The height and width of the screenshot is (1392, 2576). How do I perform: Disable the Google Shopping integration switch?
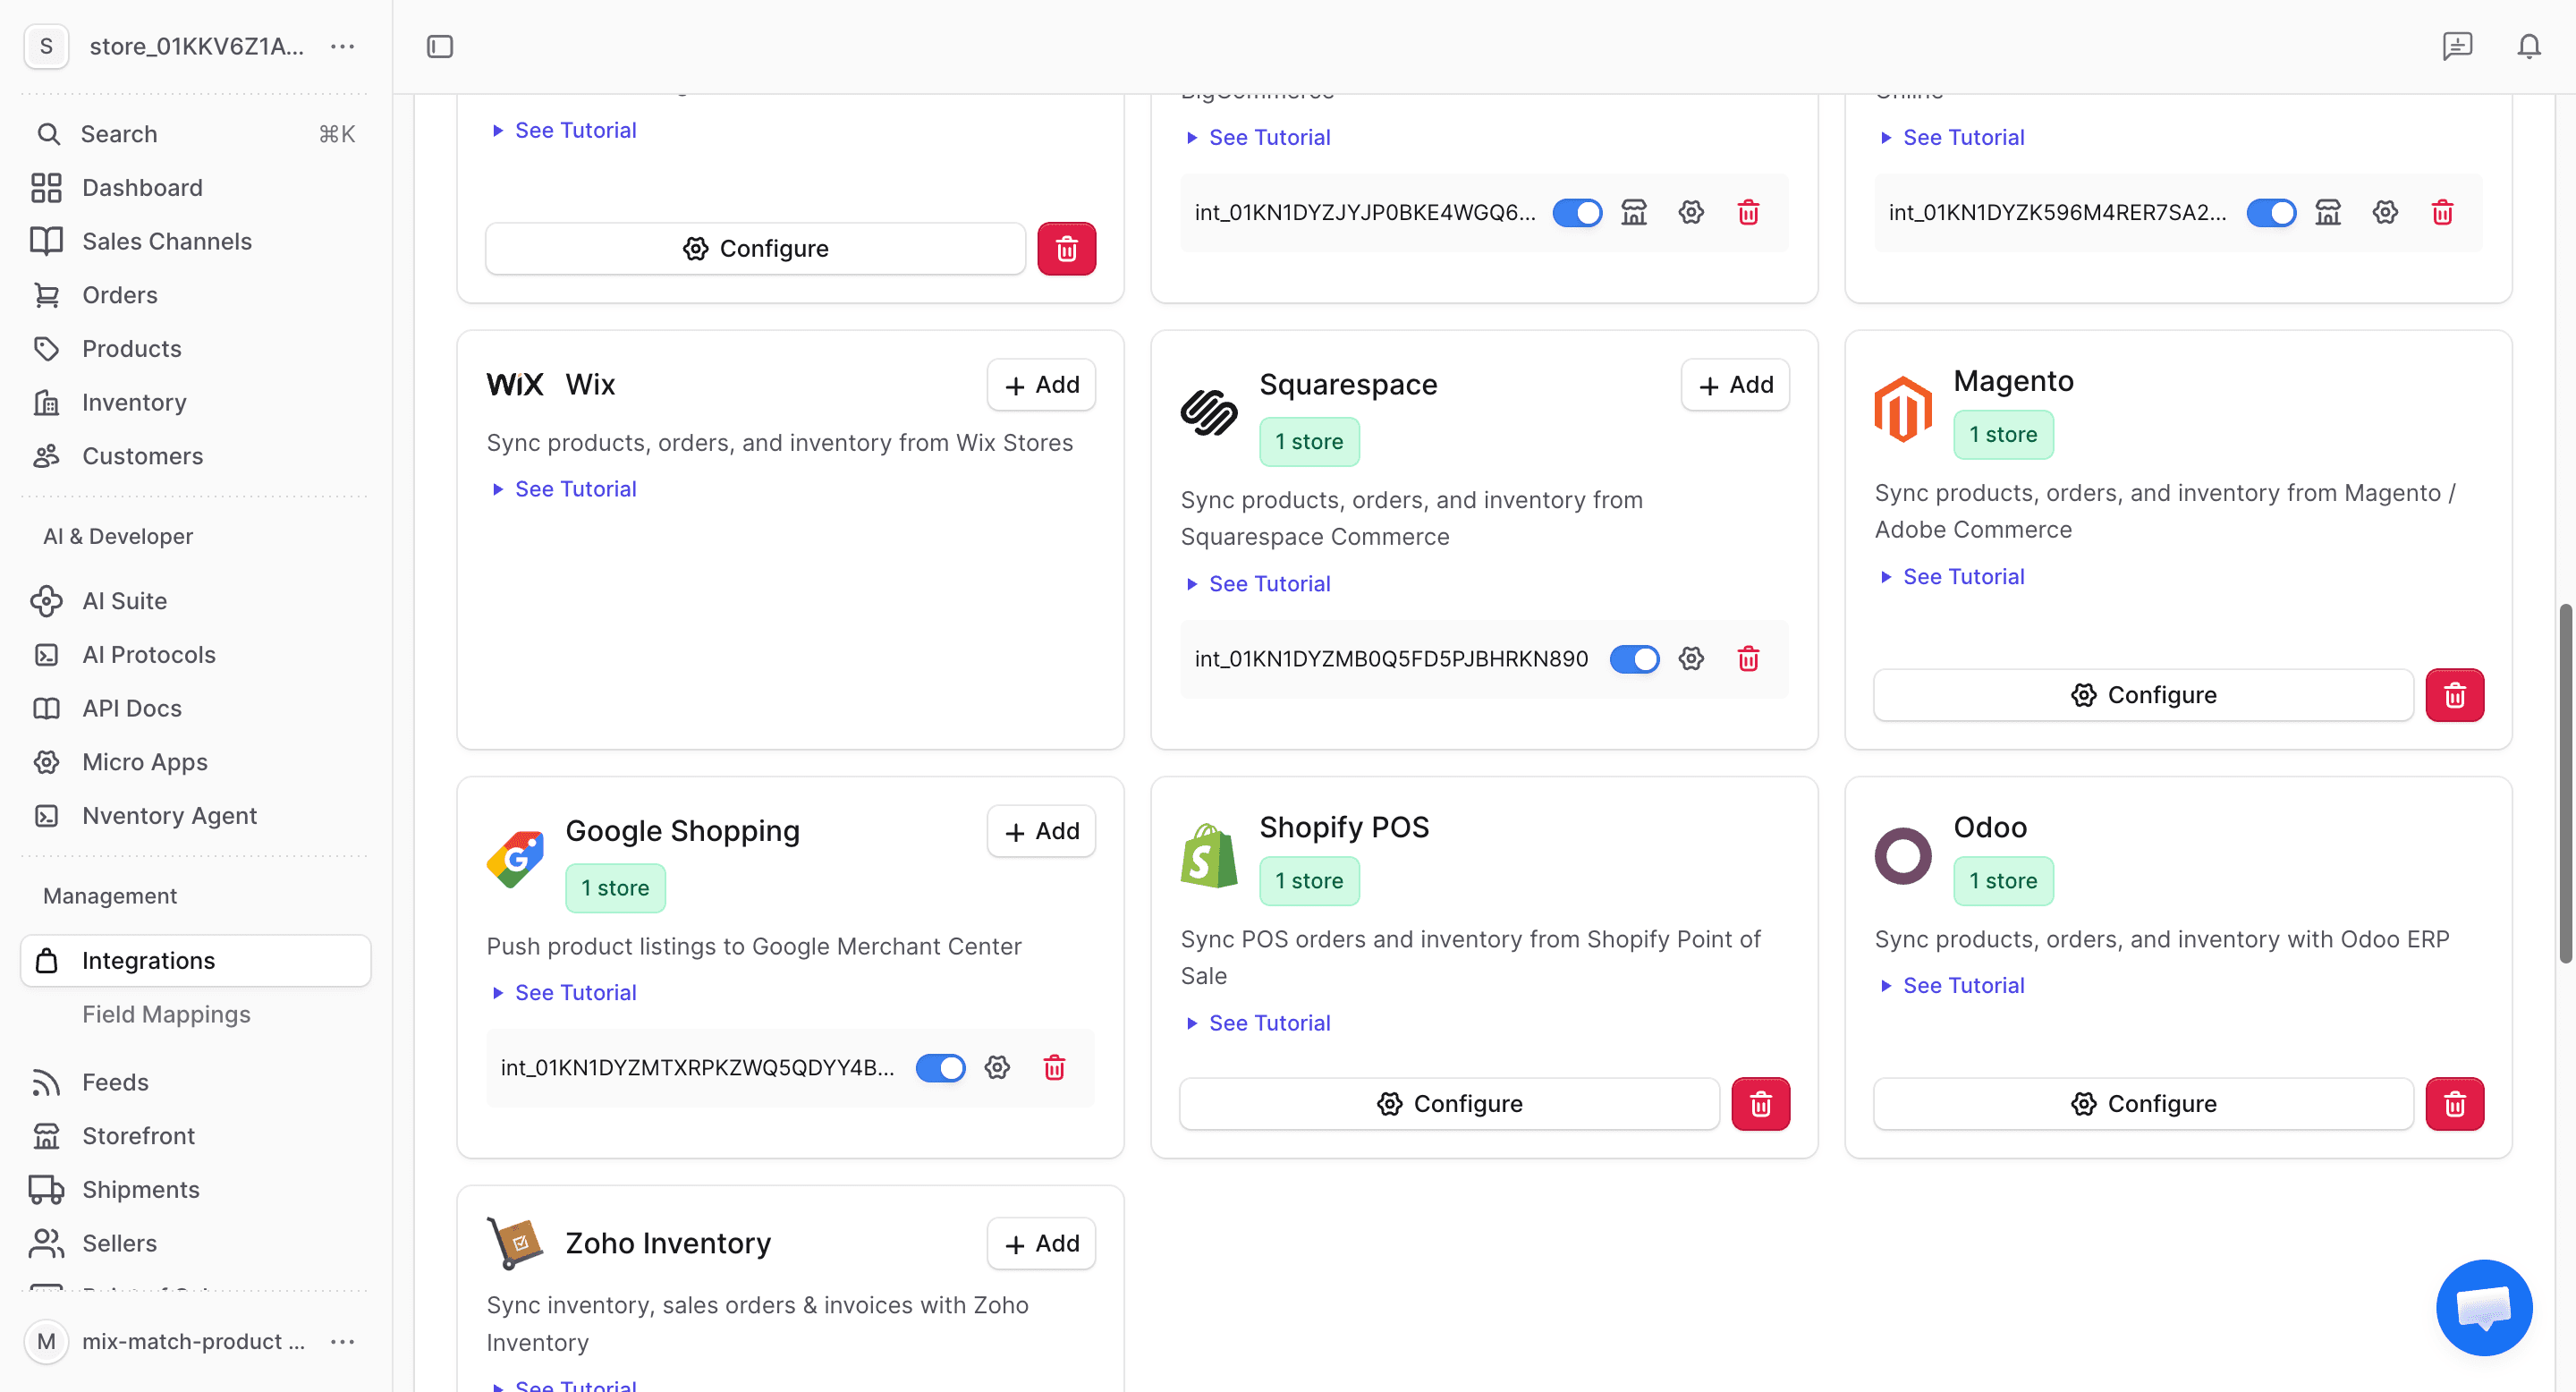(940, 1067)
